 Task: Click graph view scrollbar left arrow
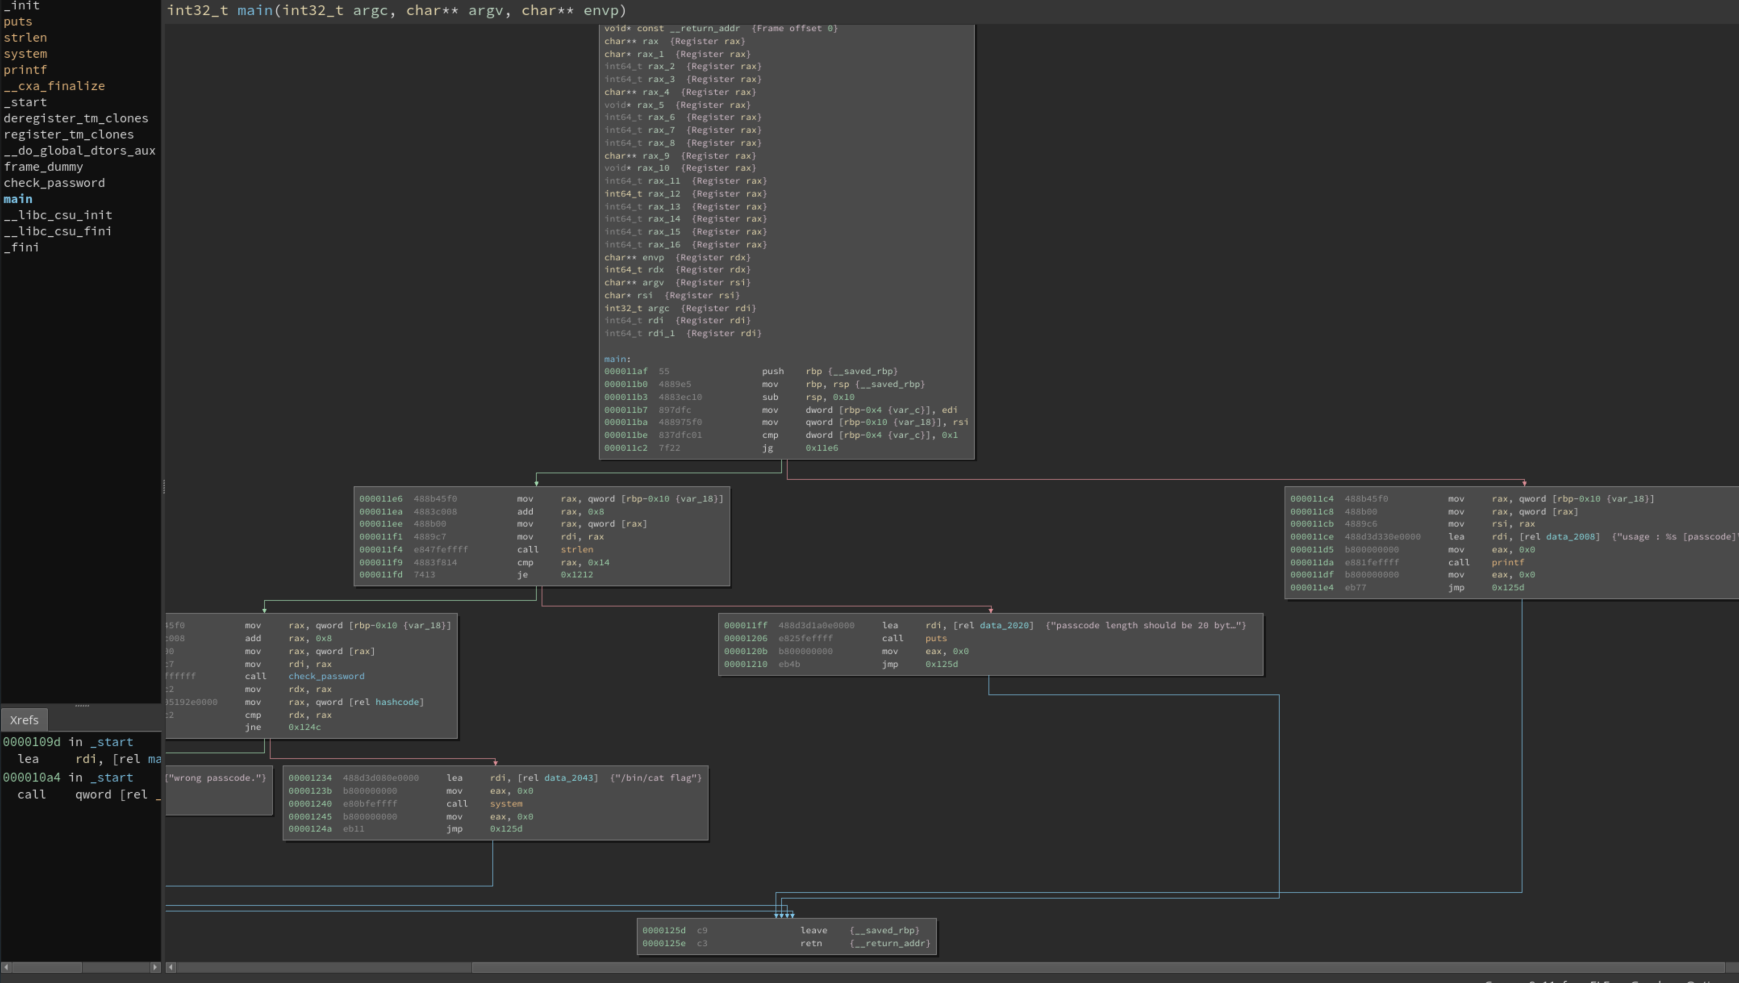[x=171, y=967]
